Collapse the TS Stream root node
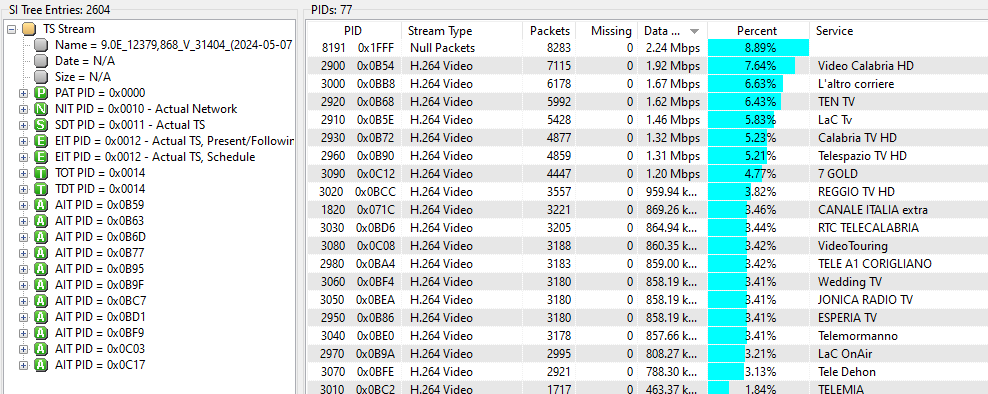Viewport: 988px width, 394px height. [11, 29]
